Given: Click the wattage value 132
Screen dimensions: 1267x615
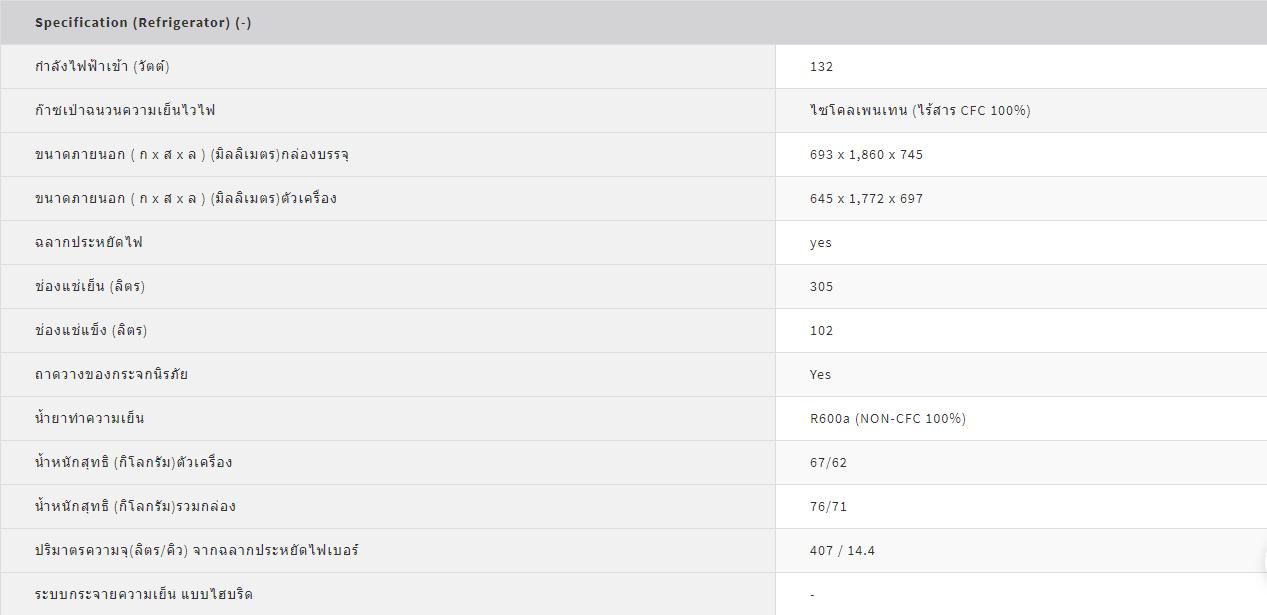Looking at the screenshot, I should tap(821, 67).
